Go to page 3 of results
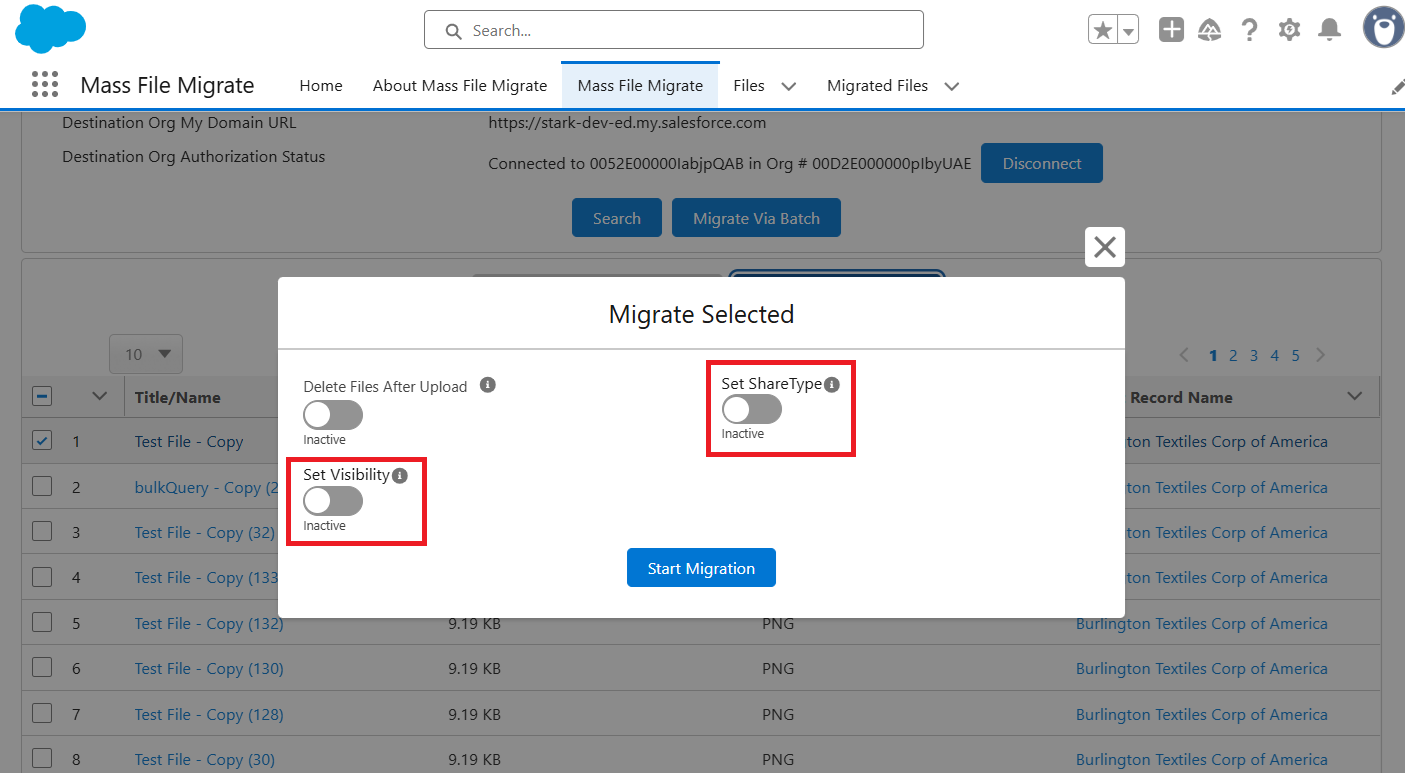Viewport: 1405px width, 773px height. click(1254, 355)
